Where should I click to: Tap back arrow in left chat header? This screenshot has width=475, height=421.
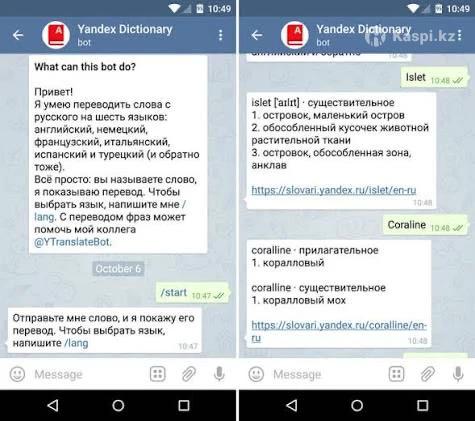point(18,35)
